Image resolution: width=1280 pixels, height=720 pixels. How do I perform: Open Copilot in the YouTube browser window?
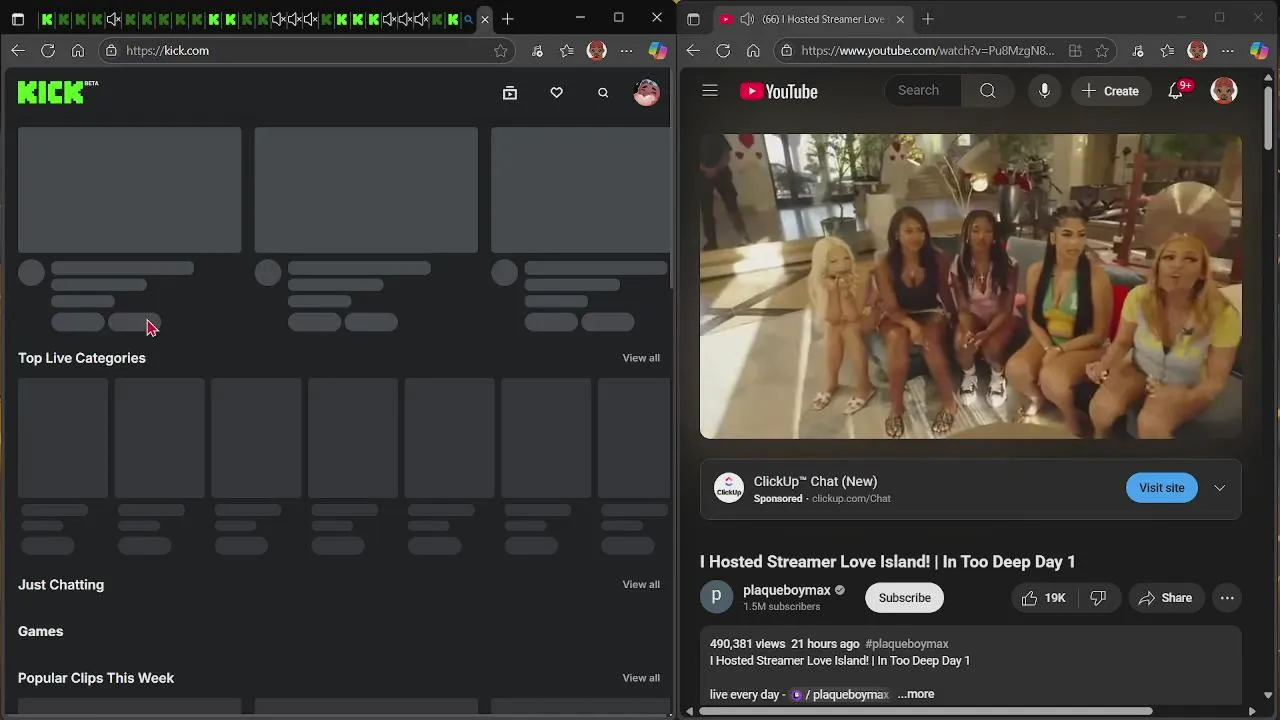[1259, 50]
